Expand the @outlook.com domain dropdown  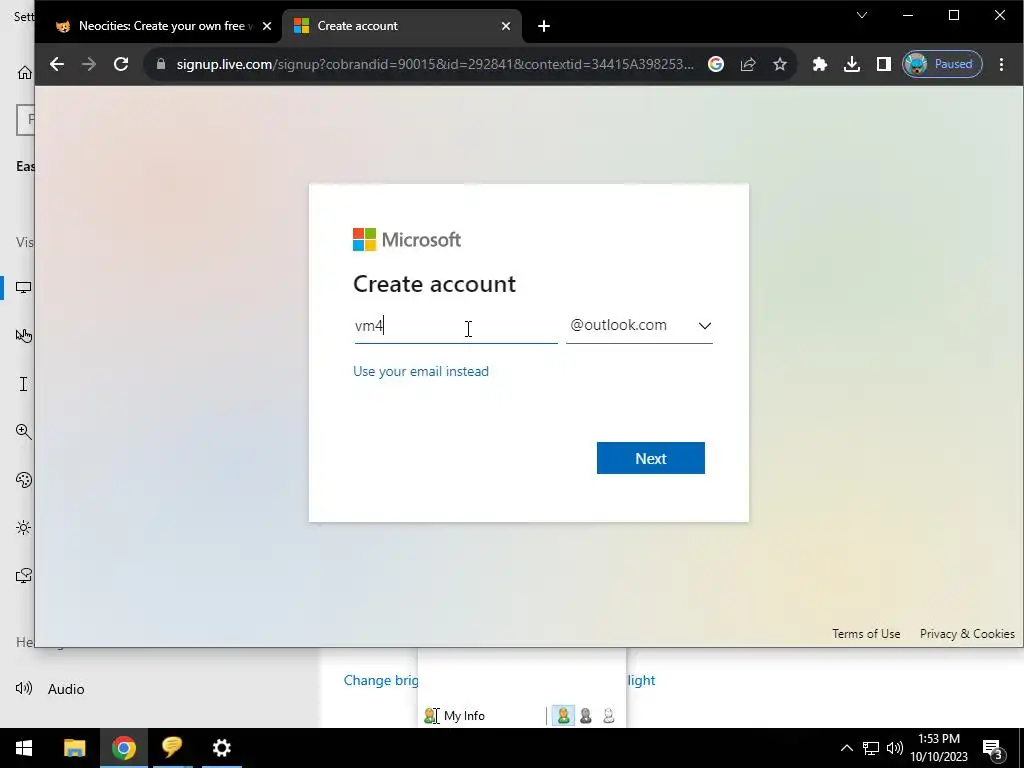[x=639, y=325]
